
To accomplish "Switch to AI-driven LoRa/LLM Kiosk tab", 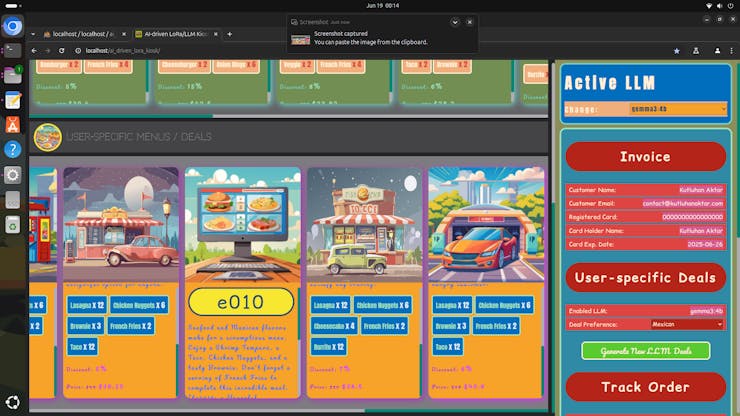I will coord(176,34).
